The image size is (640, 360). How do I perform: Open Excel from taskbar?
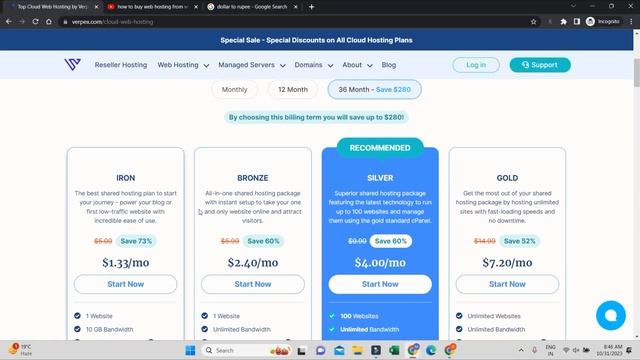(x=394, y=350)
